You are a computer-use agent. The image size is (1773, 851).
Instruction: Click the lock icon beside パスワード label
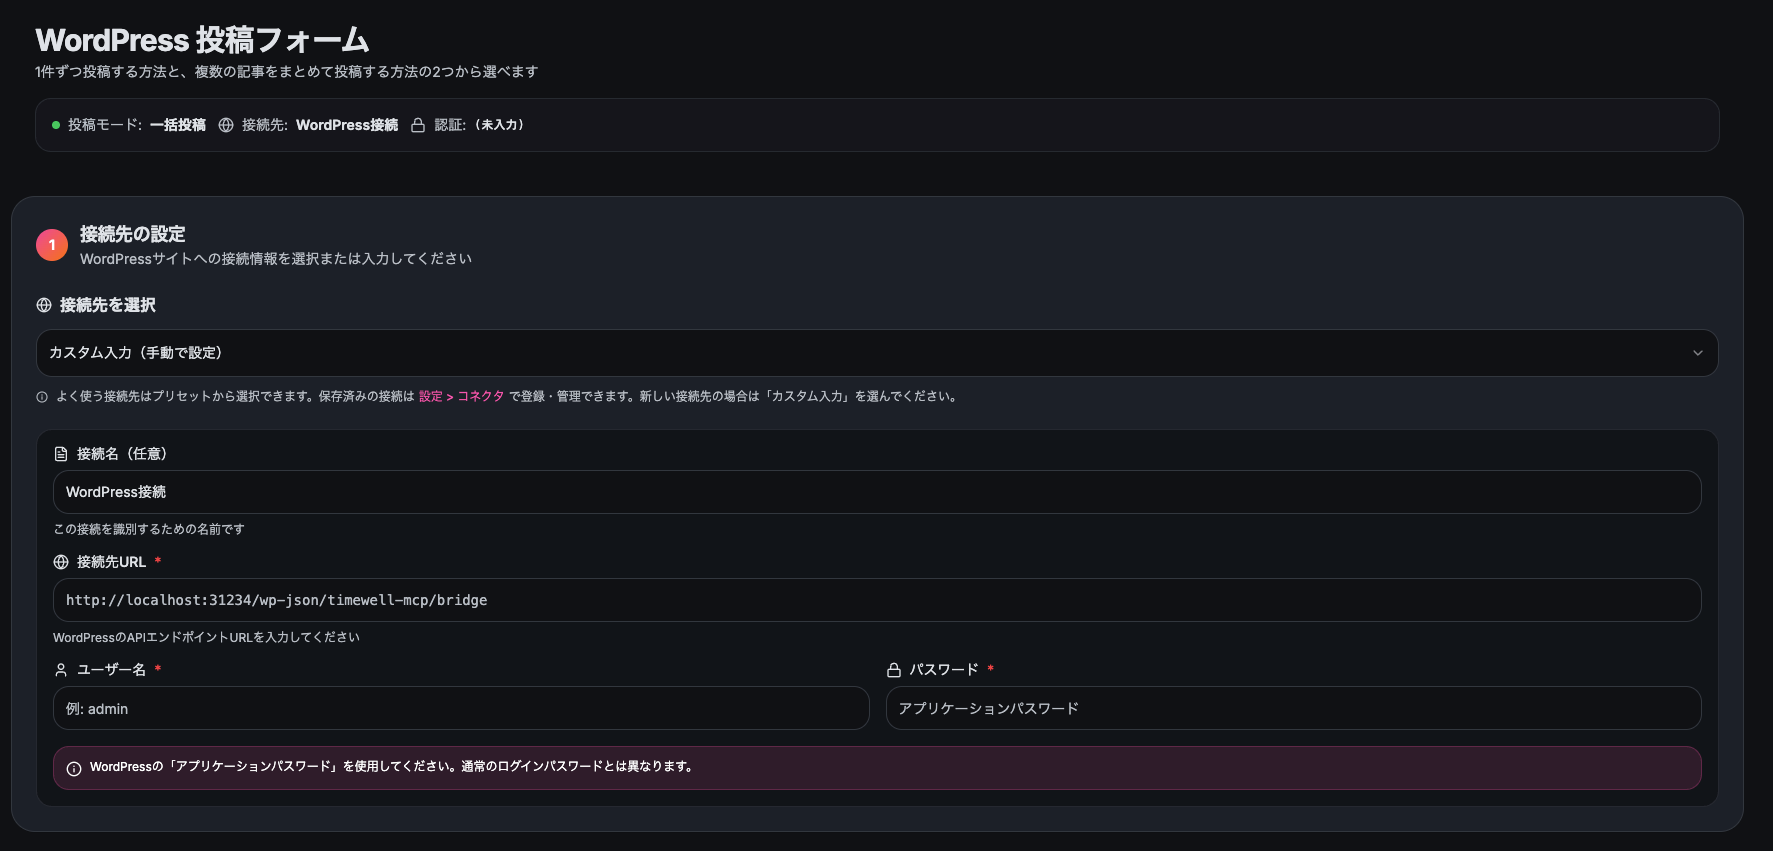(894, 670)
